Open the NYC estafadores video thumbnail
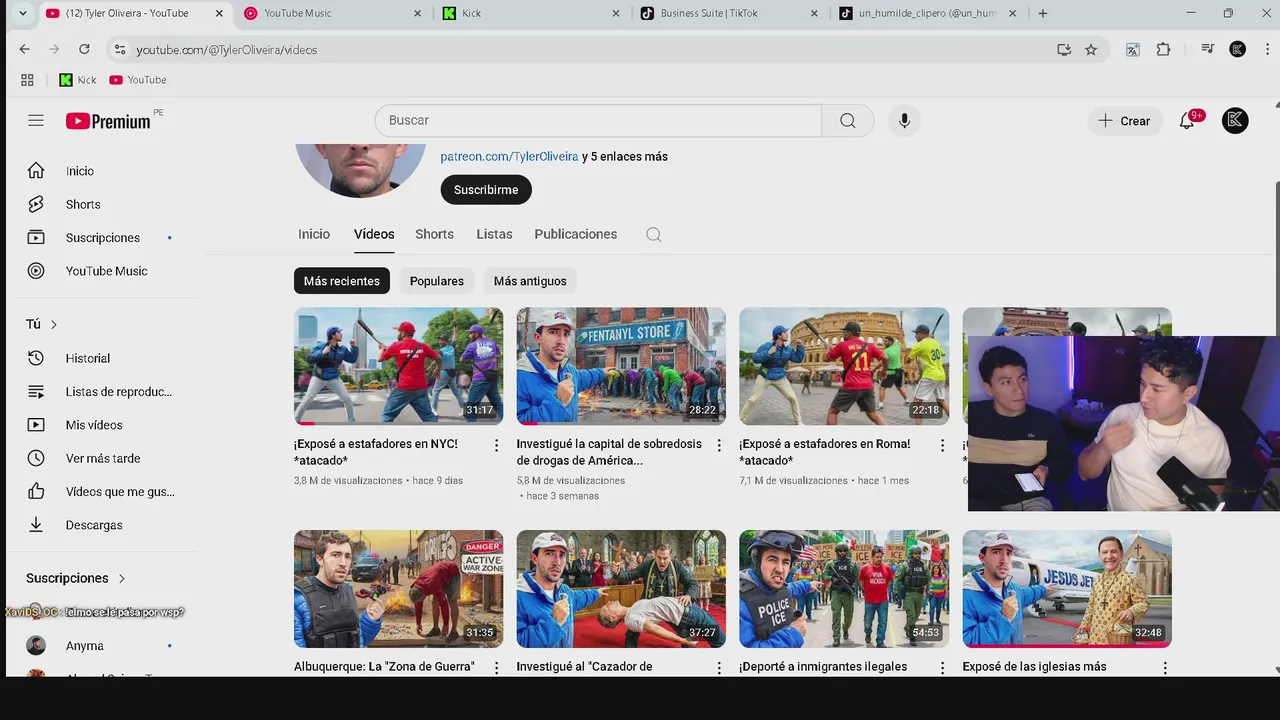1280x720 pixels. (x=398, y=366)
